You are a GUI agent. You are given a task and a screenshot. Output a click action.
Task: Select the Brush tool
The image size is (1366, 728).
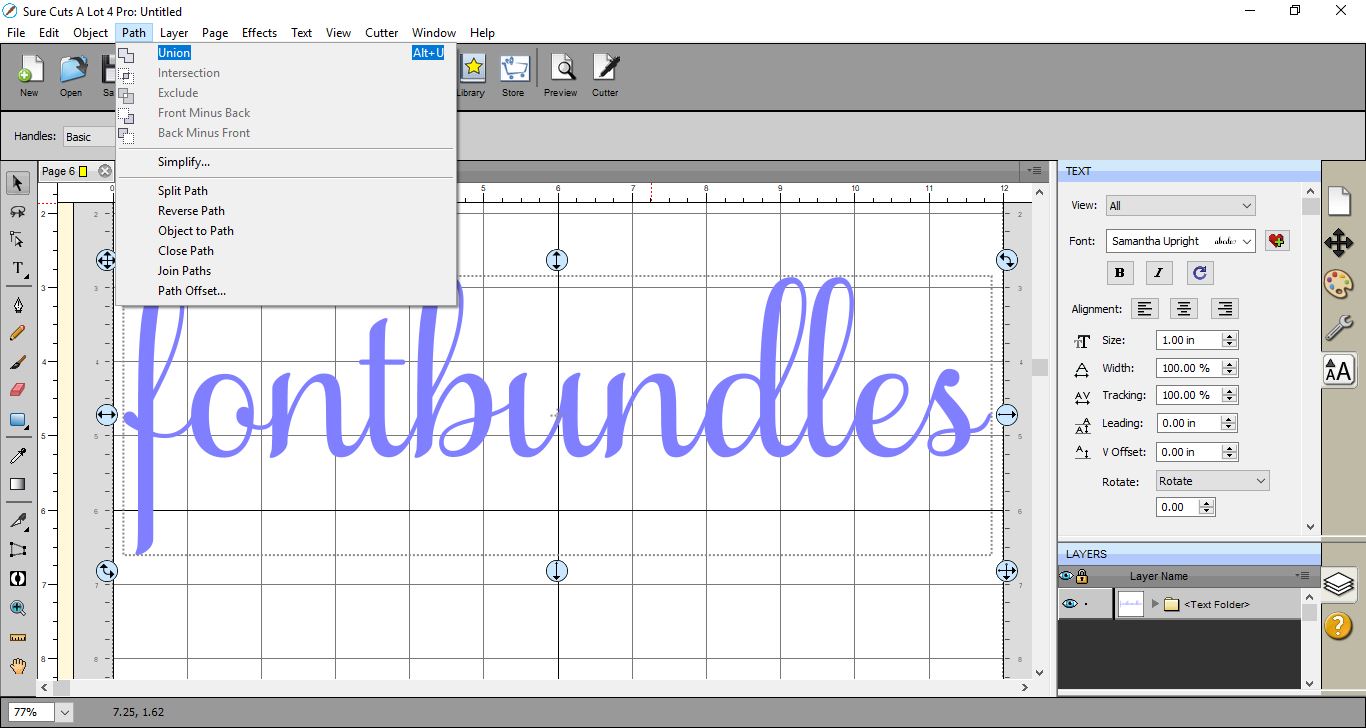coord(18,362)
